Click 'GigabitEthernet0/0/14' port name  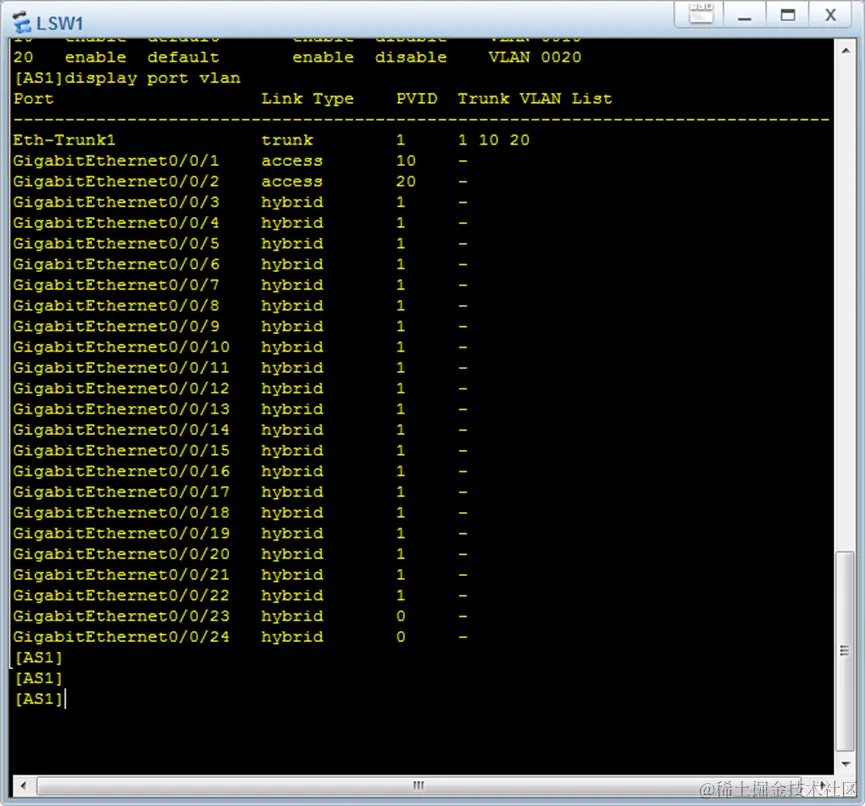[121, 430]
